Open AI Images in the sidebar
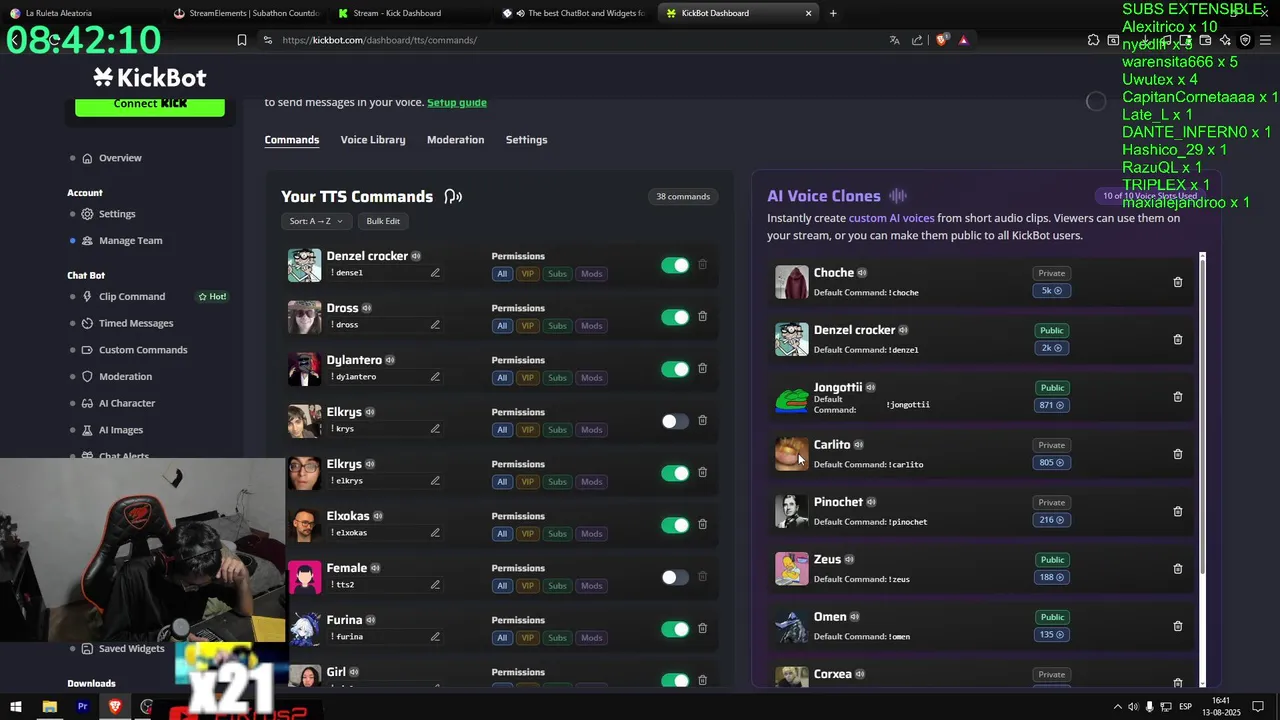Screen dimensions: 1280x720 (120, 430)
